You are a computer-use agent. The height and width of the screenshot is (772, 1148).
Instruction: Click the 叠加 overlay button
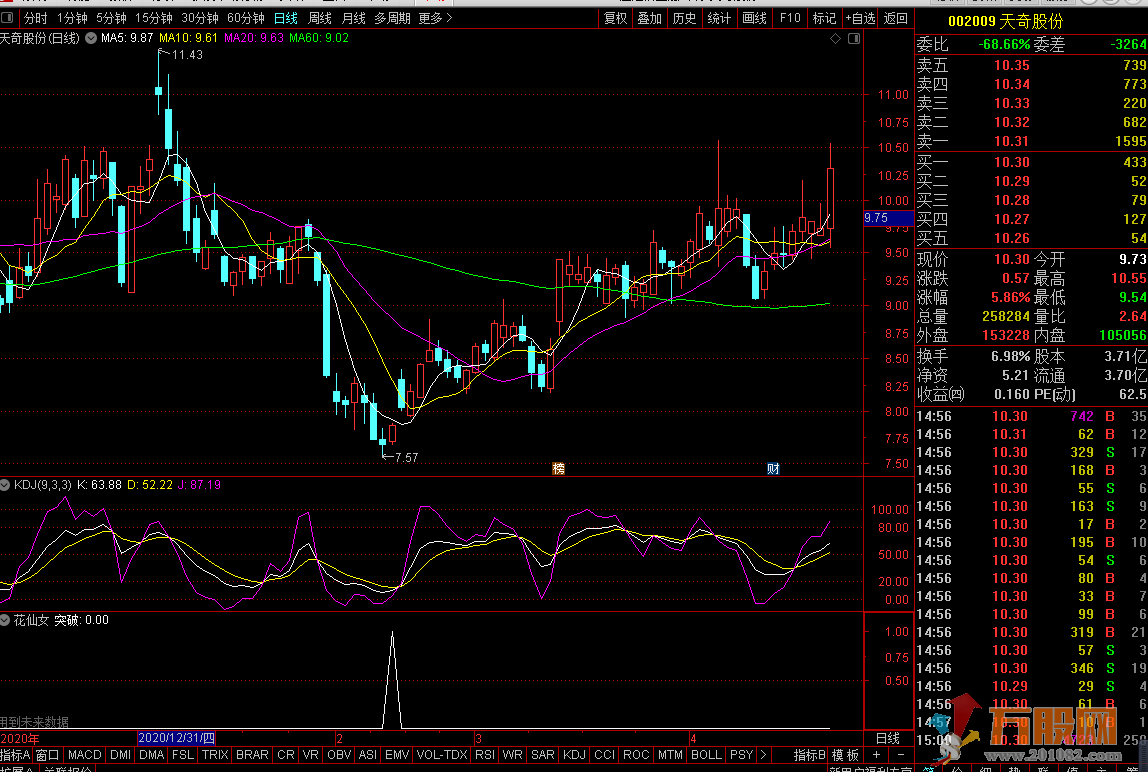click(x=650, y=18)
